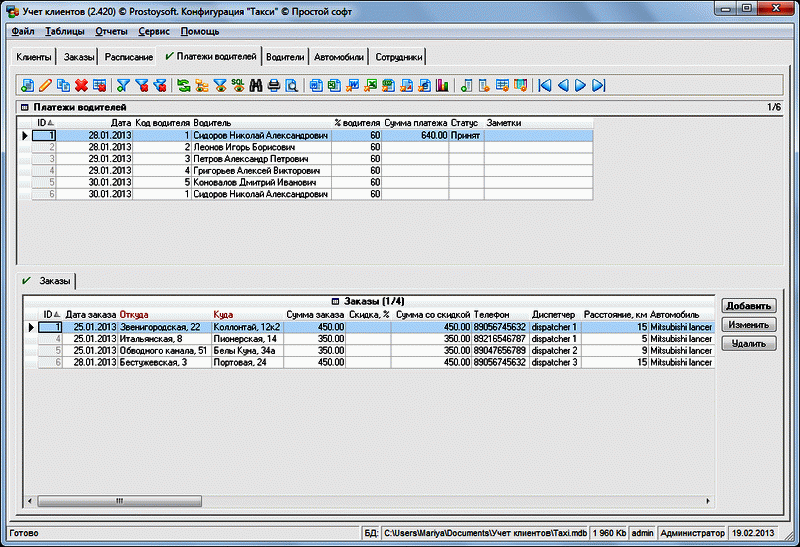Open the Файл menu
This screenshot has height=547, width=800.
tap(23, 32)
